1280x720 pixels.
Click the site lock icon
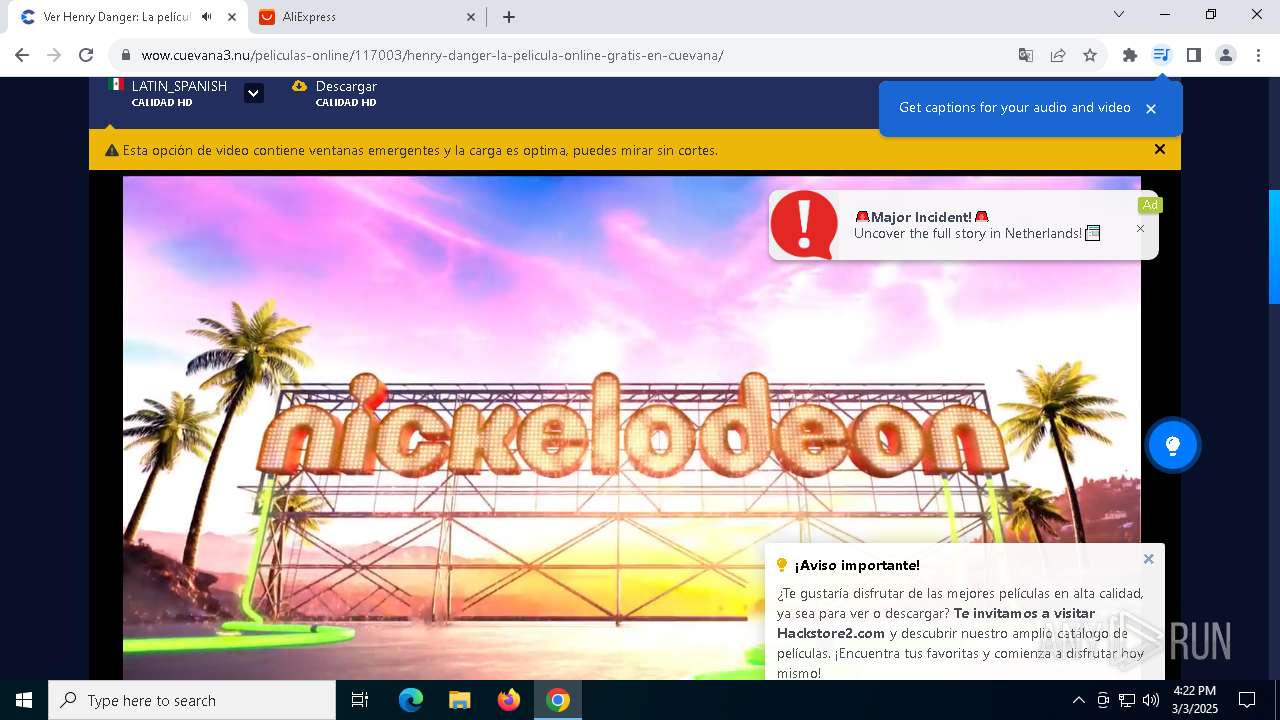tap(126, 55)
